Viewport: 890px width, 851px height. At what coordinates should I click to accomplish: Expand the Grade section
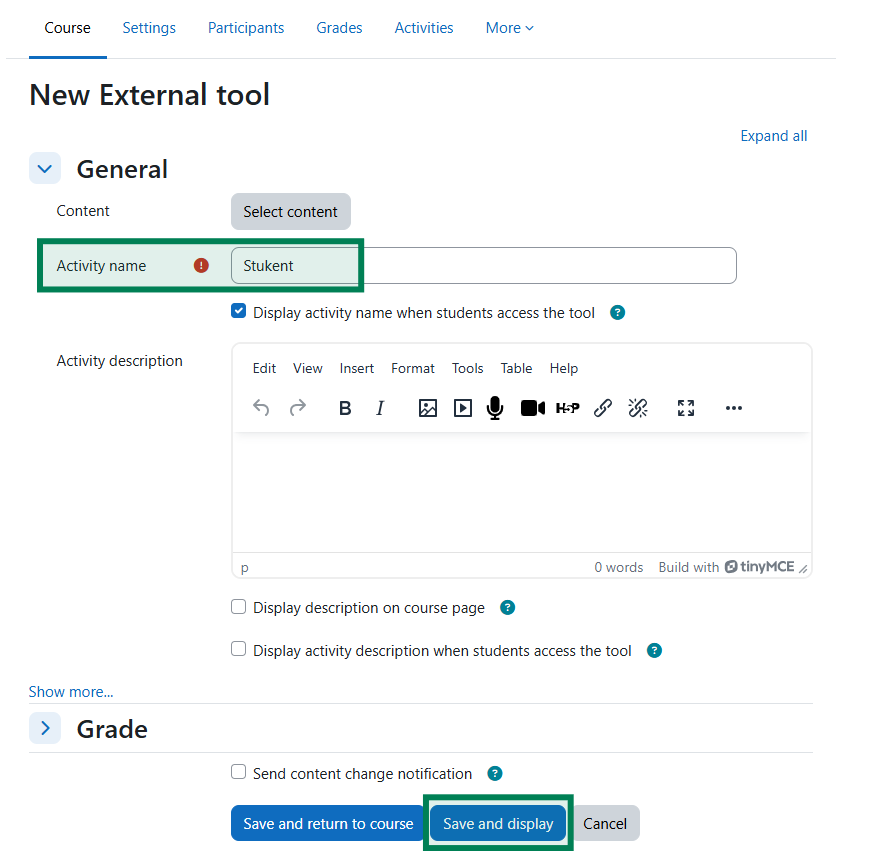click(x=45, y=728)
